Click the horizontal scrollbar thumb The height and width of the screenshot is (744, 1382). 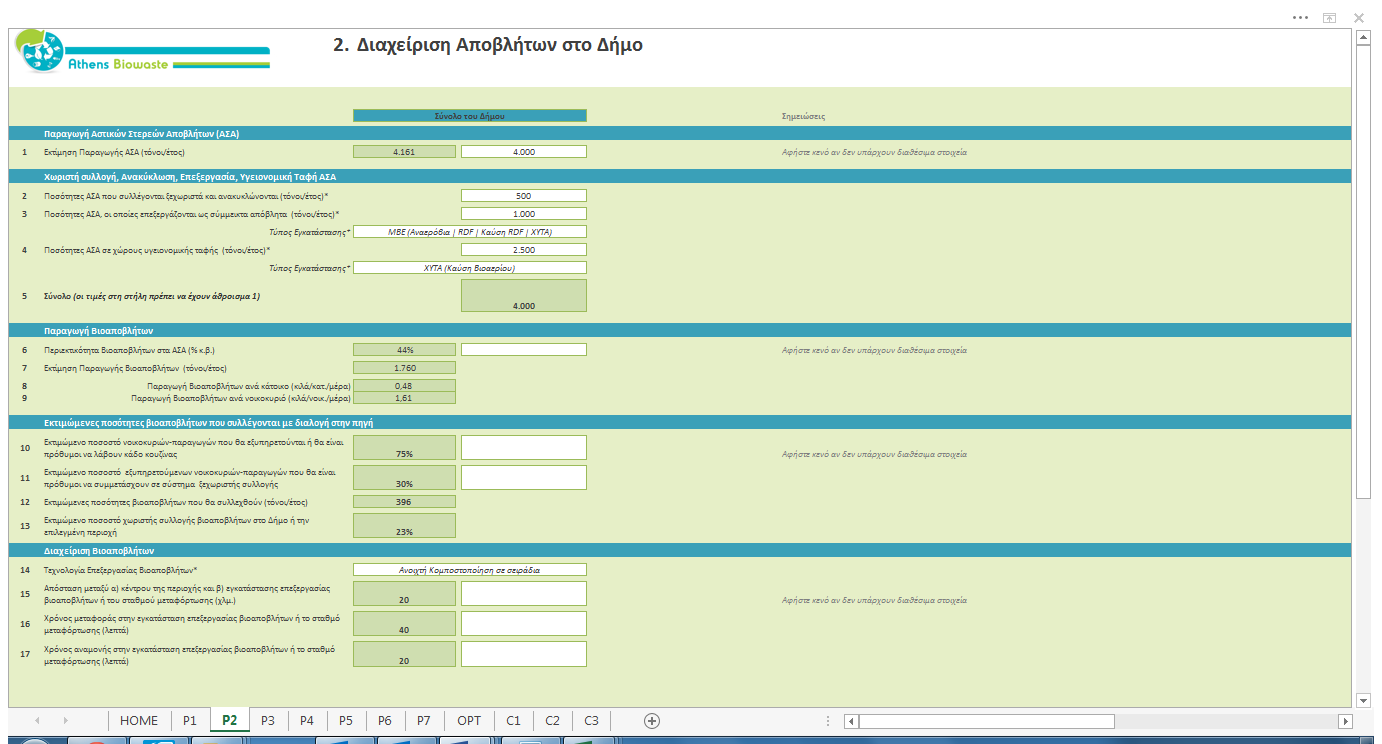tap(985, 721)
